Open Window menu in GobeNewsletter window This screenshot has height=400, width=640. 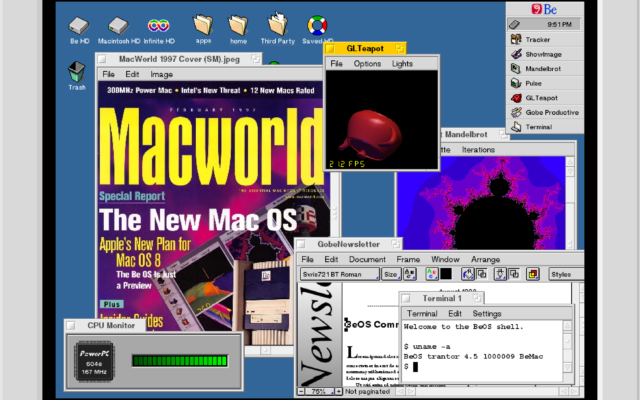click(445, 260)
